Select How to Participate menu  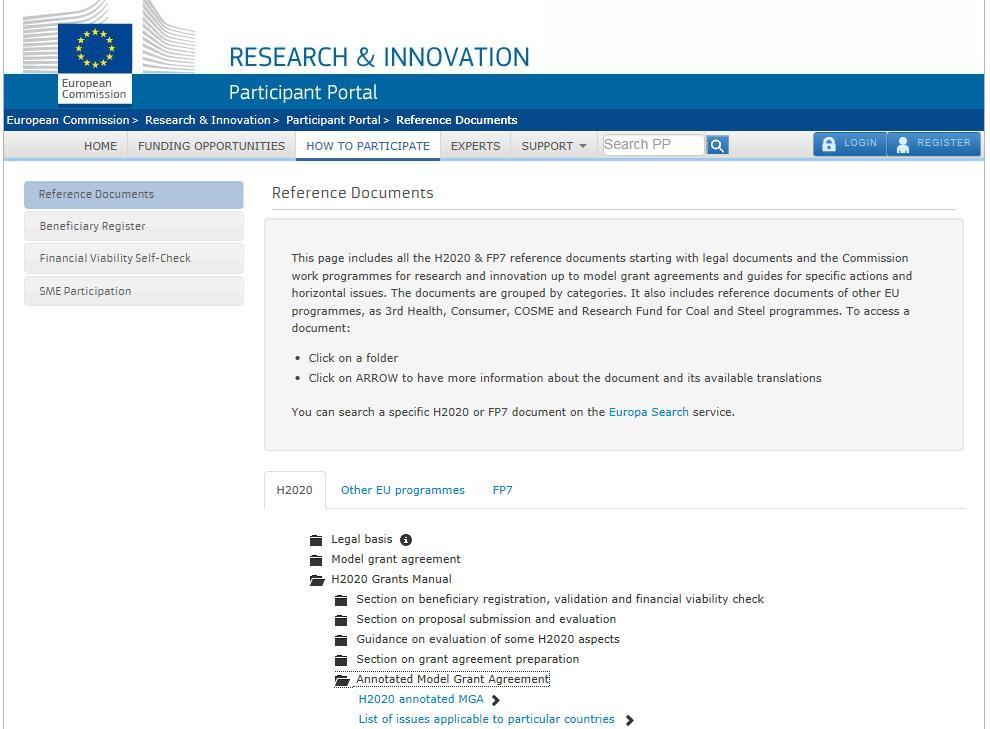pyautogui.click(x=368, y=146)
